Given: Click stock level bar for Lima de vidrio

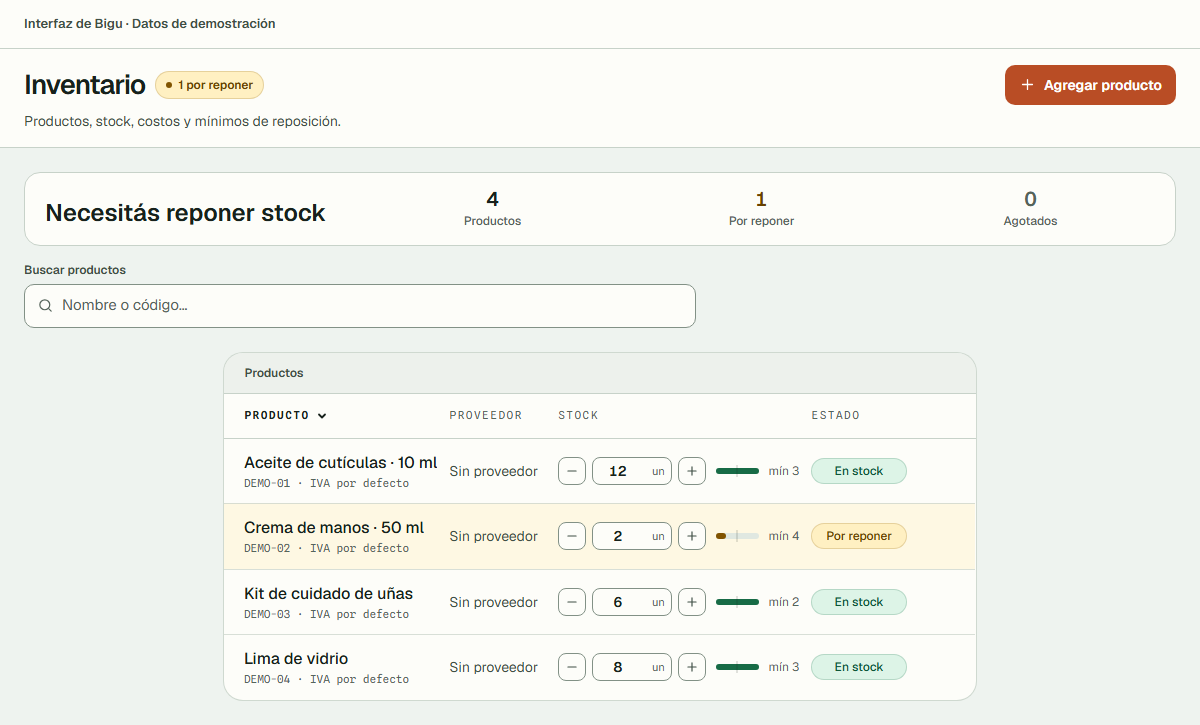Looking at the screenshot, I should coord(737,667).
